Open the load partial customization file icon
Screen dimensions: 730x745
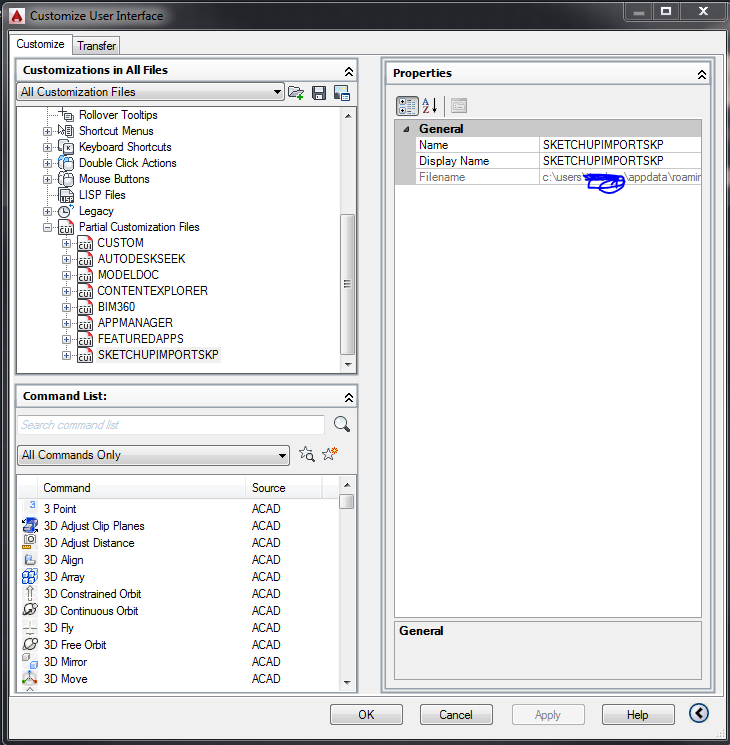(x=296, y=92)
